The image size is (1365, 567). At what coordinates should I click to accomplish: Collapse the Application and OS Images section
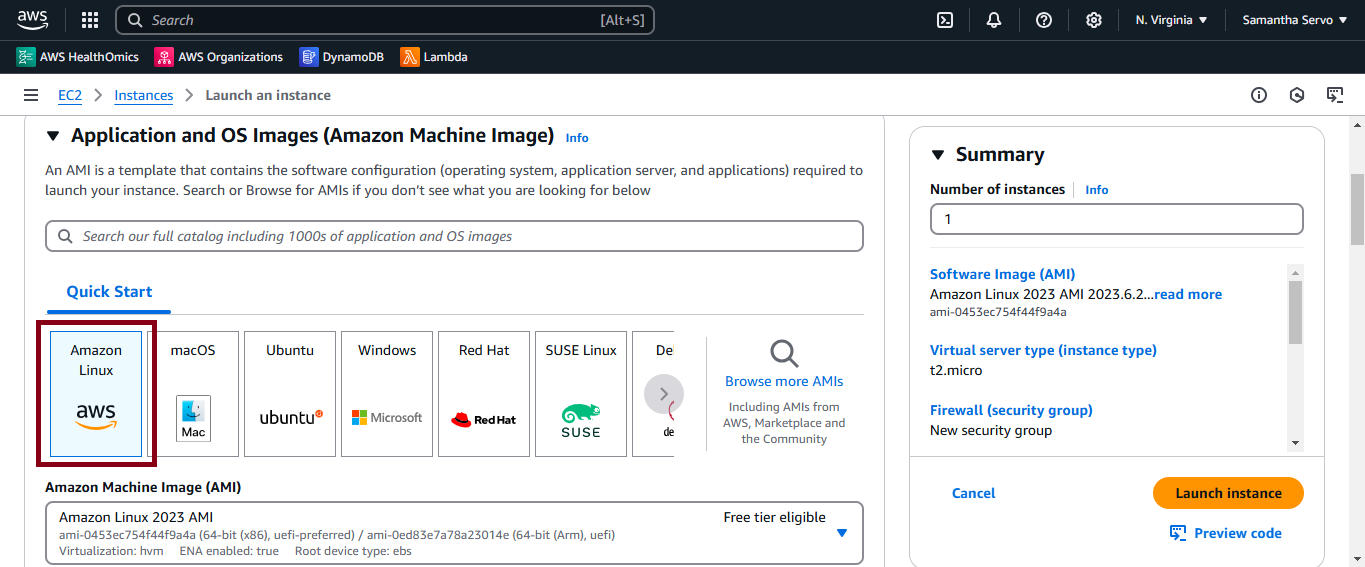click(52, 136)
